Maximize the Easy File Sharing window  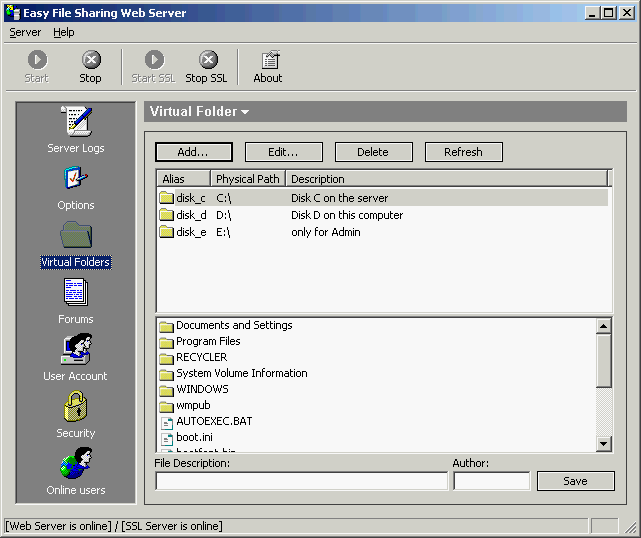click(x=609, y=13)
